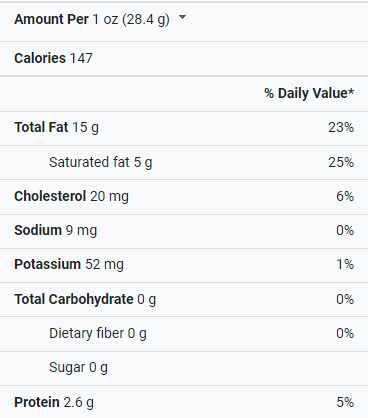Click the 0% sodium daily value
Image resolution: width=368 pixels, height=418 pixels.
pos(345,230)
